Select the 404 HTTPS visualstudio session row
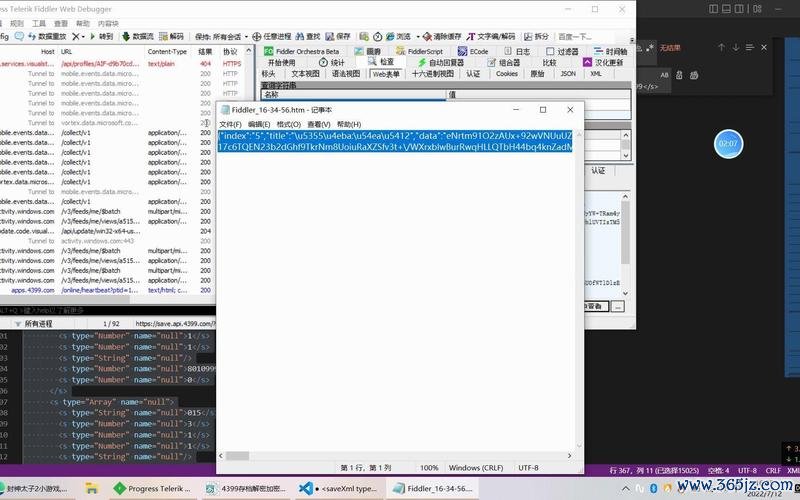The width and height of the screenshot is (800, 500). (122, 64)
